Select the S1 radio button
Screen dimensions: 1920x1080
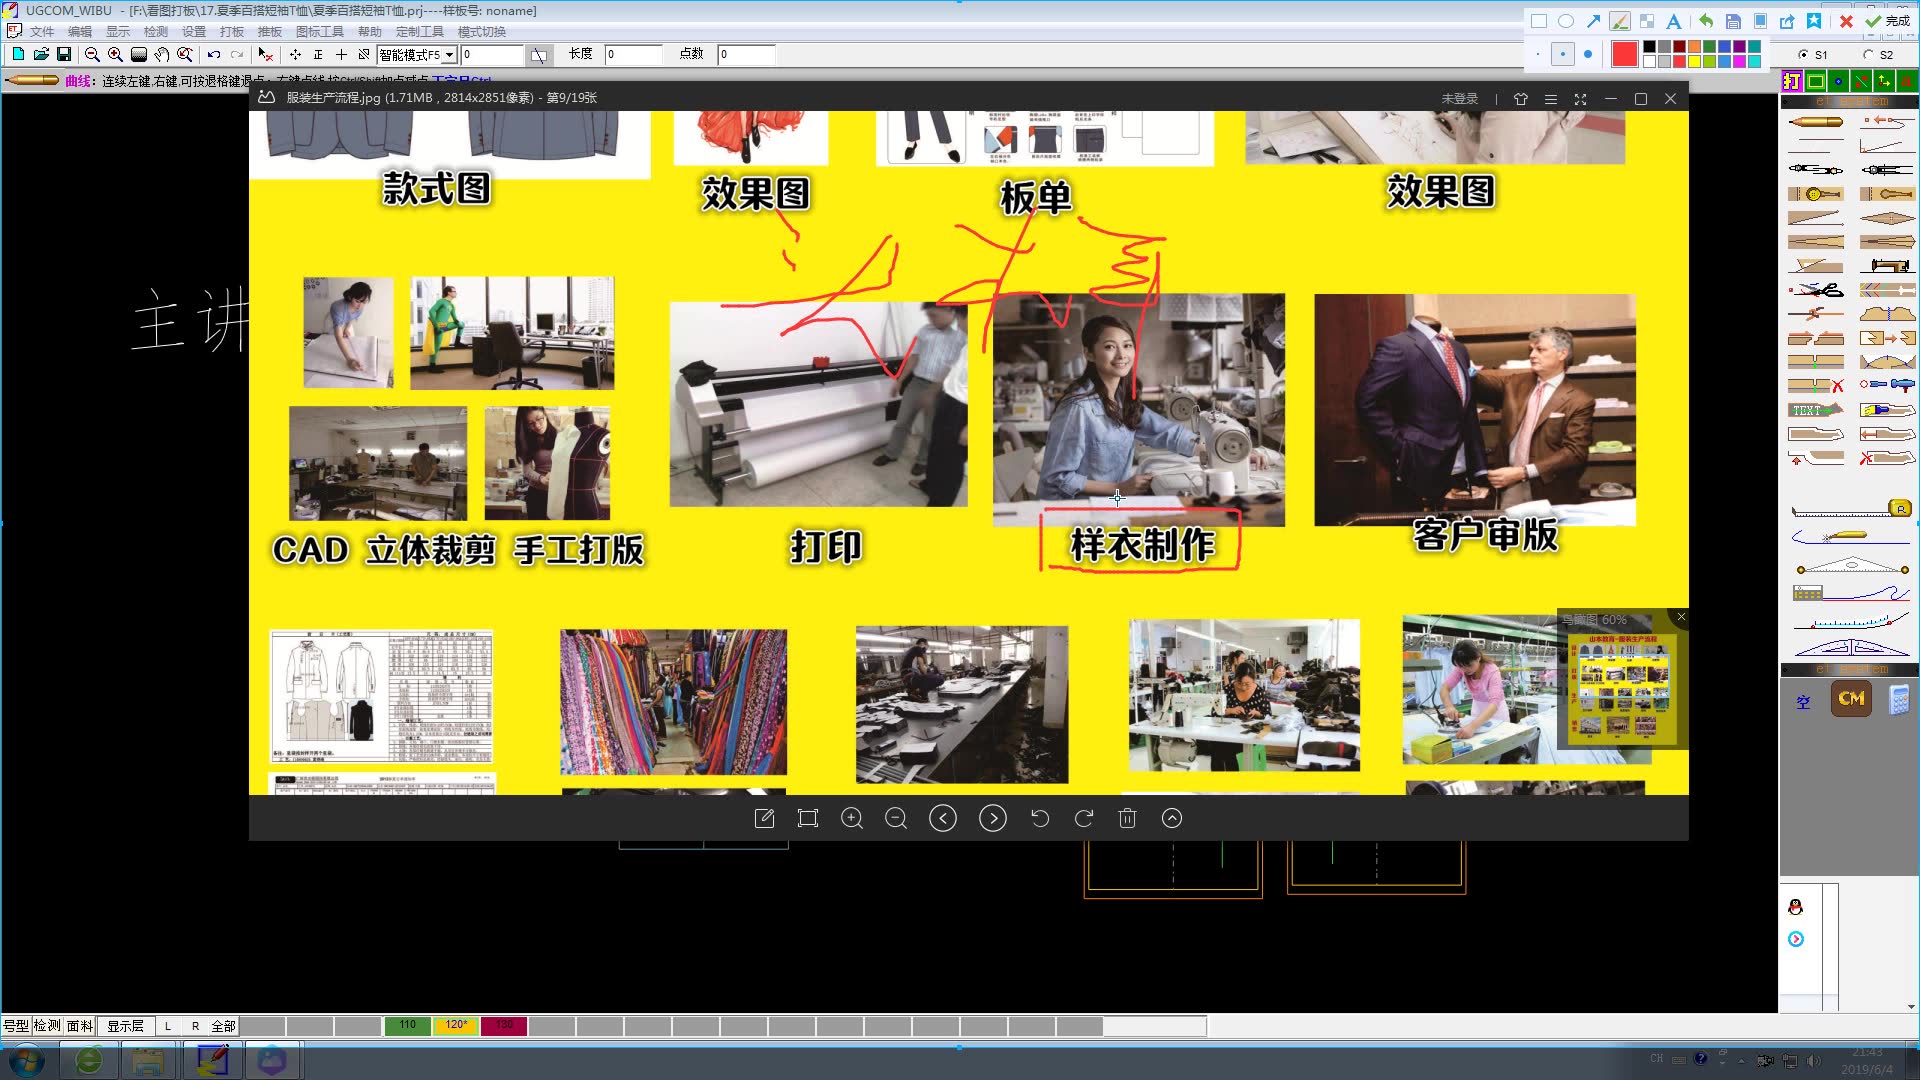[x=1803, y=55]
